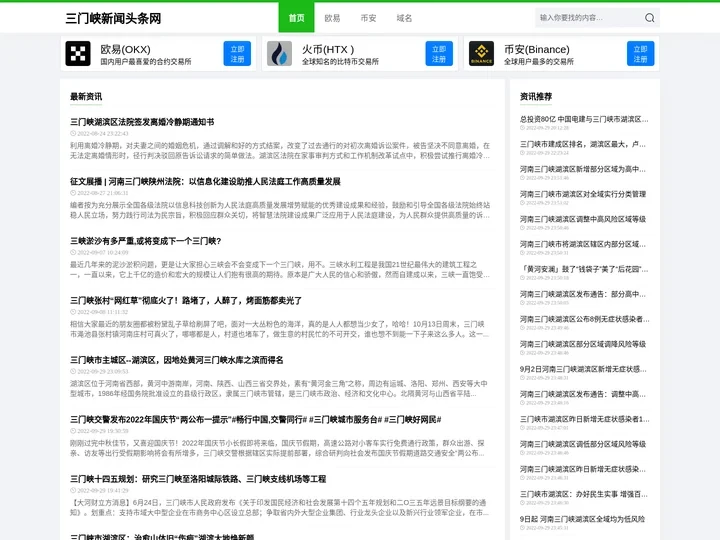Screen dimensions: 720x540
Task: Open sidebar item 湖滨区调整中高风险区域等级
Action: (583, 219)
